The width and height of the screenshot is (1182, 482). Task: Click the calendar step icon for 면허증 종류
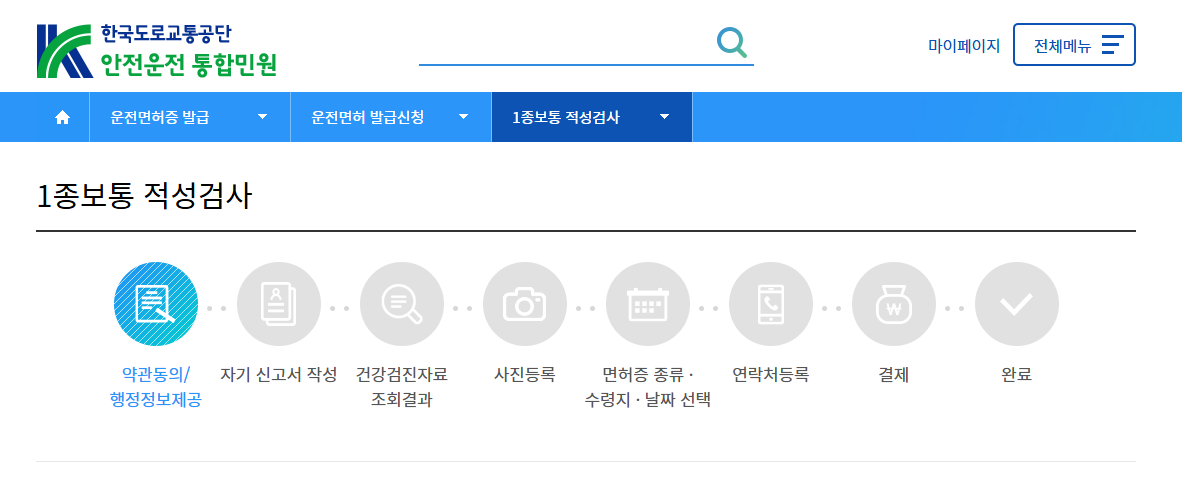coord(648,304)
